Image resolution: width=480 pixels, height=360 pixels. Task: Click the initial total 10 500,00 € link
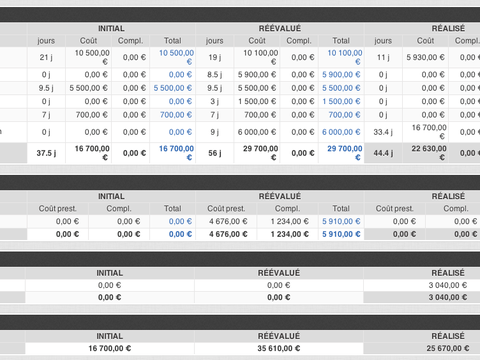176,57
